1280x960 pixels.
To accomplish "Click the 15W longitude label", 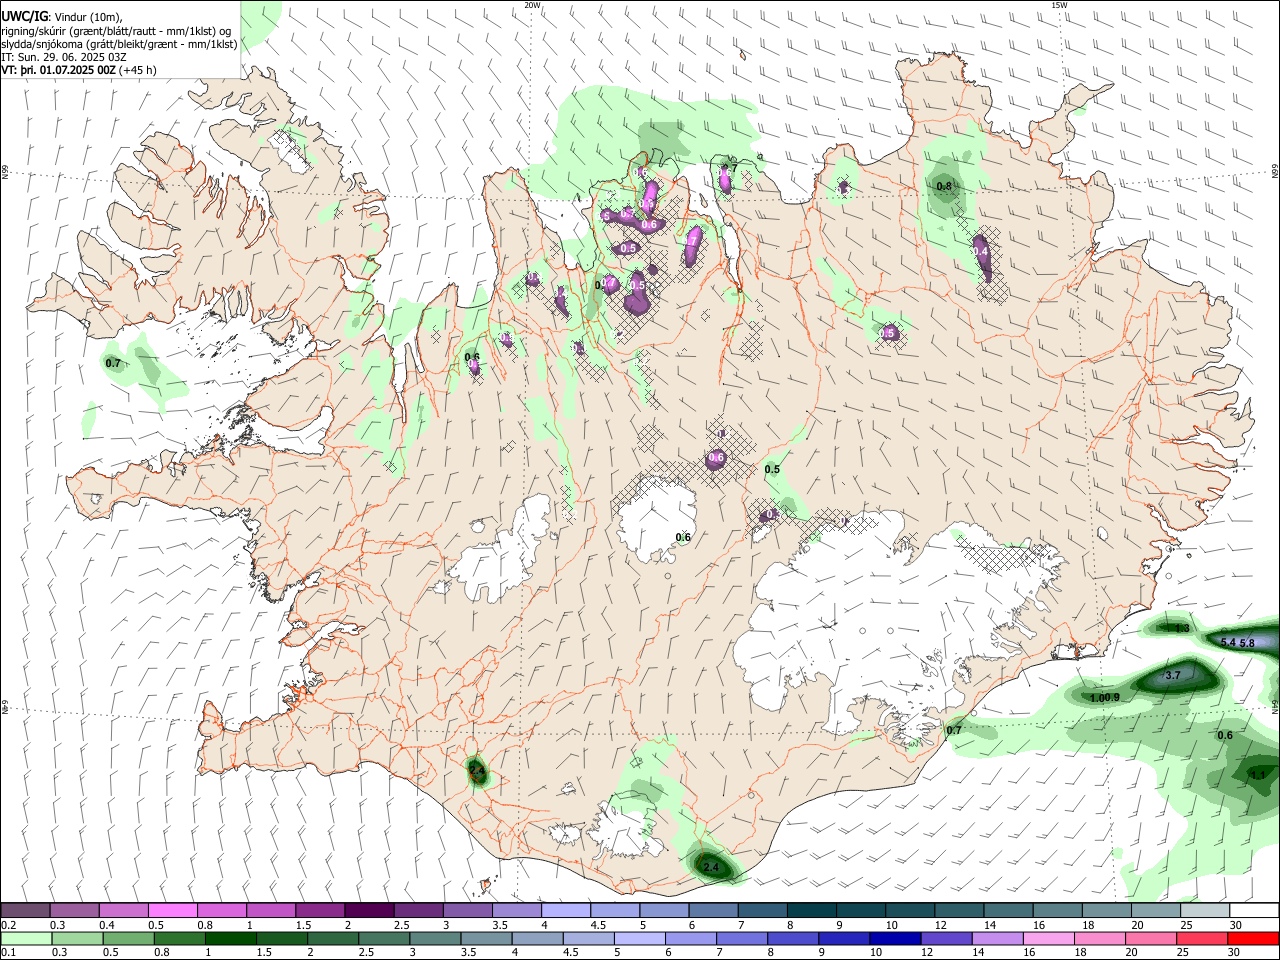I will [1058, 5].
